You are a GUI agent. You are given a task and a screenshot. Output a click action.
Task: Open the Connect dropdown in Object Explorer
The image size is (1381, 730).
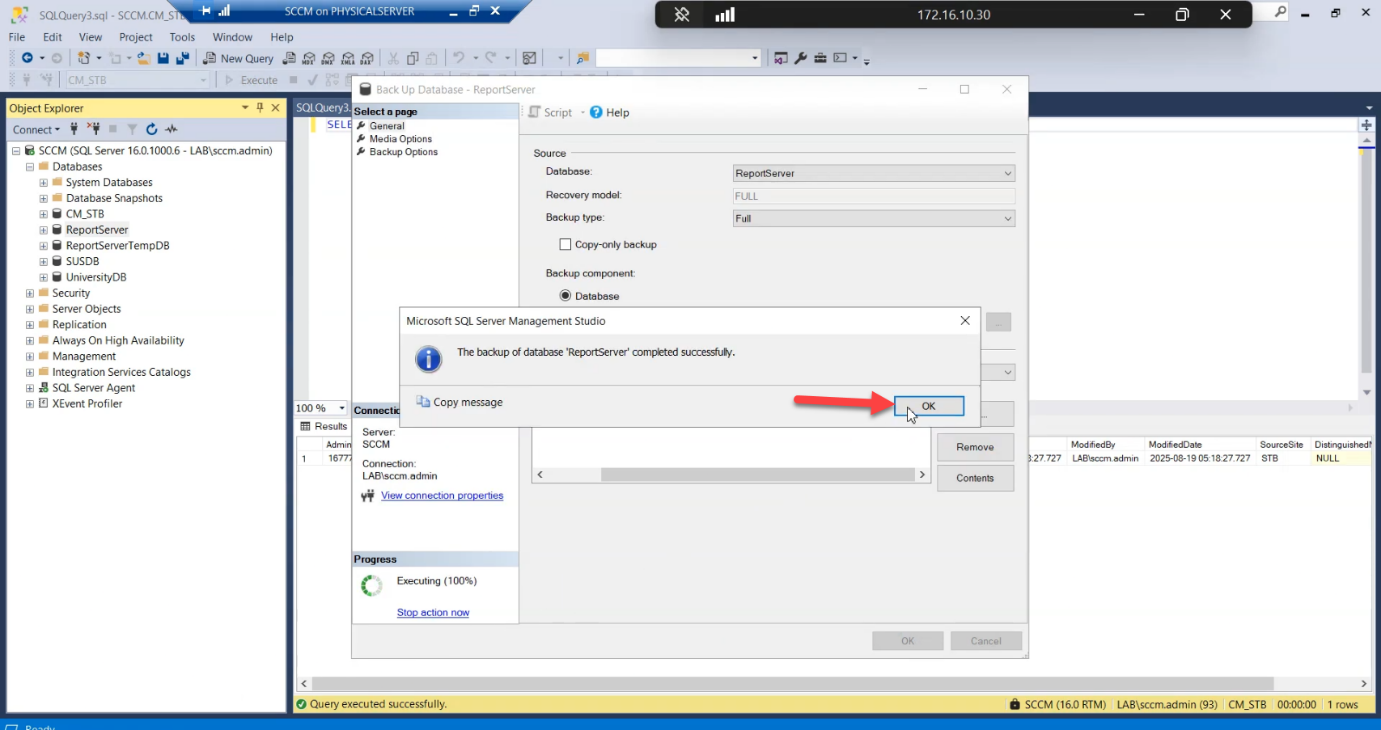click(x=36, y=129)
